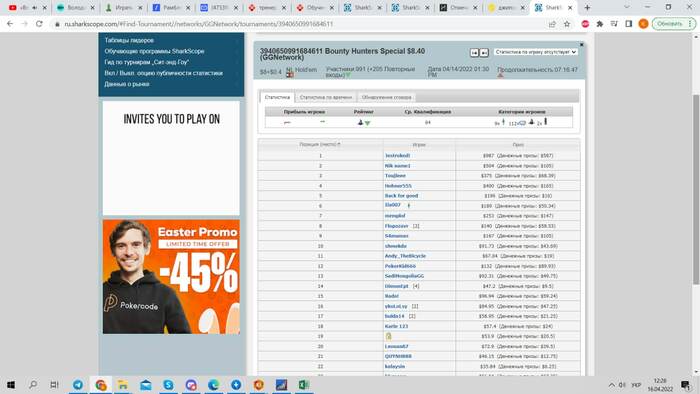
Task: Click the left square icon beside dropdown
Action: [x=474, y=53]
